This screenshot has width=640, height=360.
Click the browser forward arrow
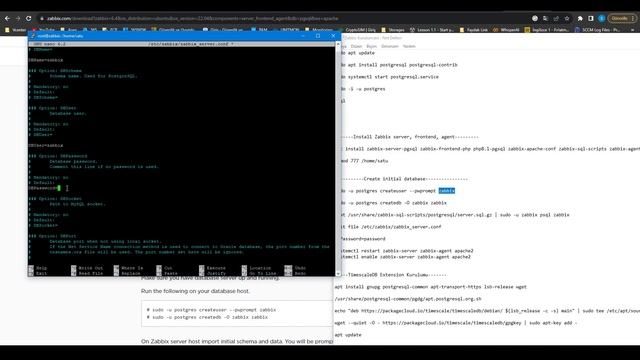click(x=18, y=18)
